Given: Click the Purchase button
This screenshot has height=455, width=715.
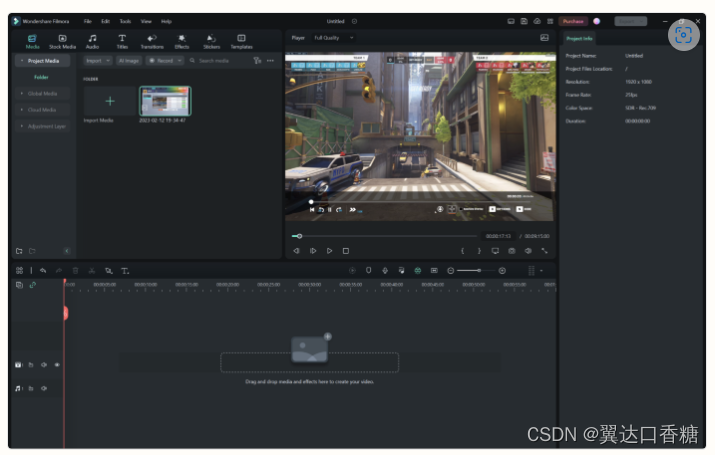Looking at the screenshot, I should [x=573, y=21].
